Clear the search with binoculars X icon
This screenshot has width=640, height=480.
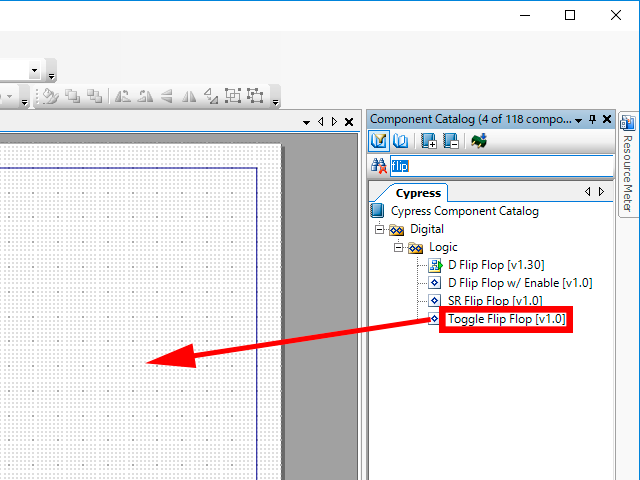coord(379,166)
